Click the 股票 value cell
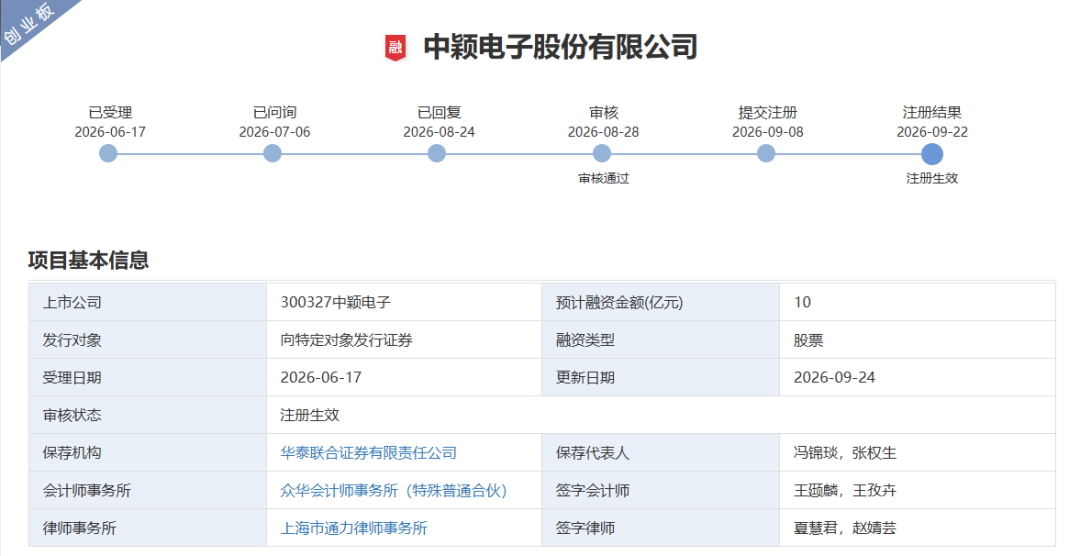 tap(917, 340)
